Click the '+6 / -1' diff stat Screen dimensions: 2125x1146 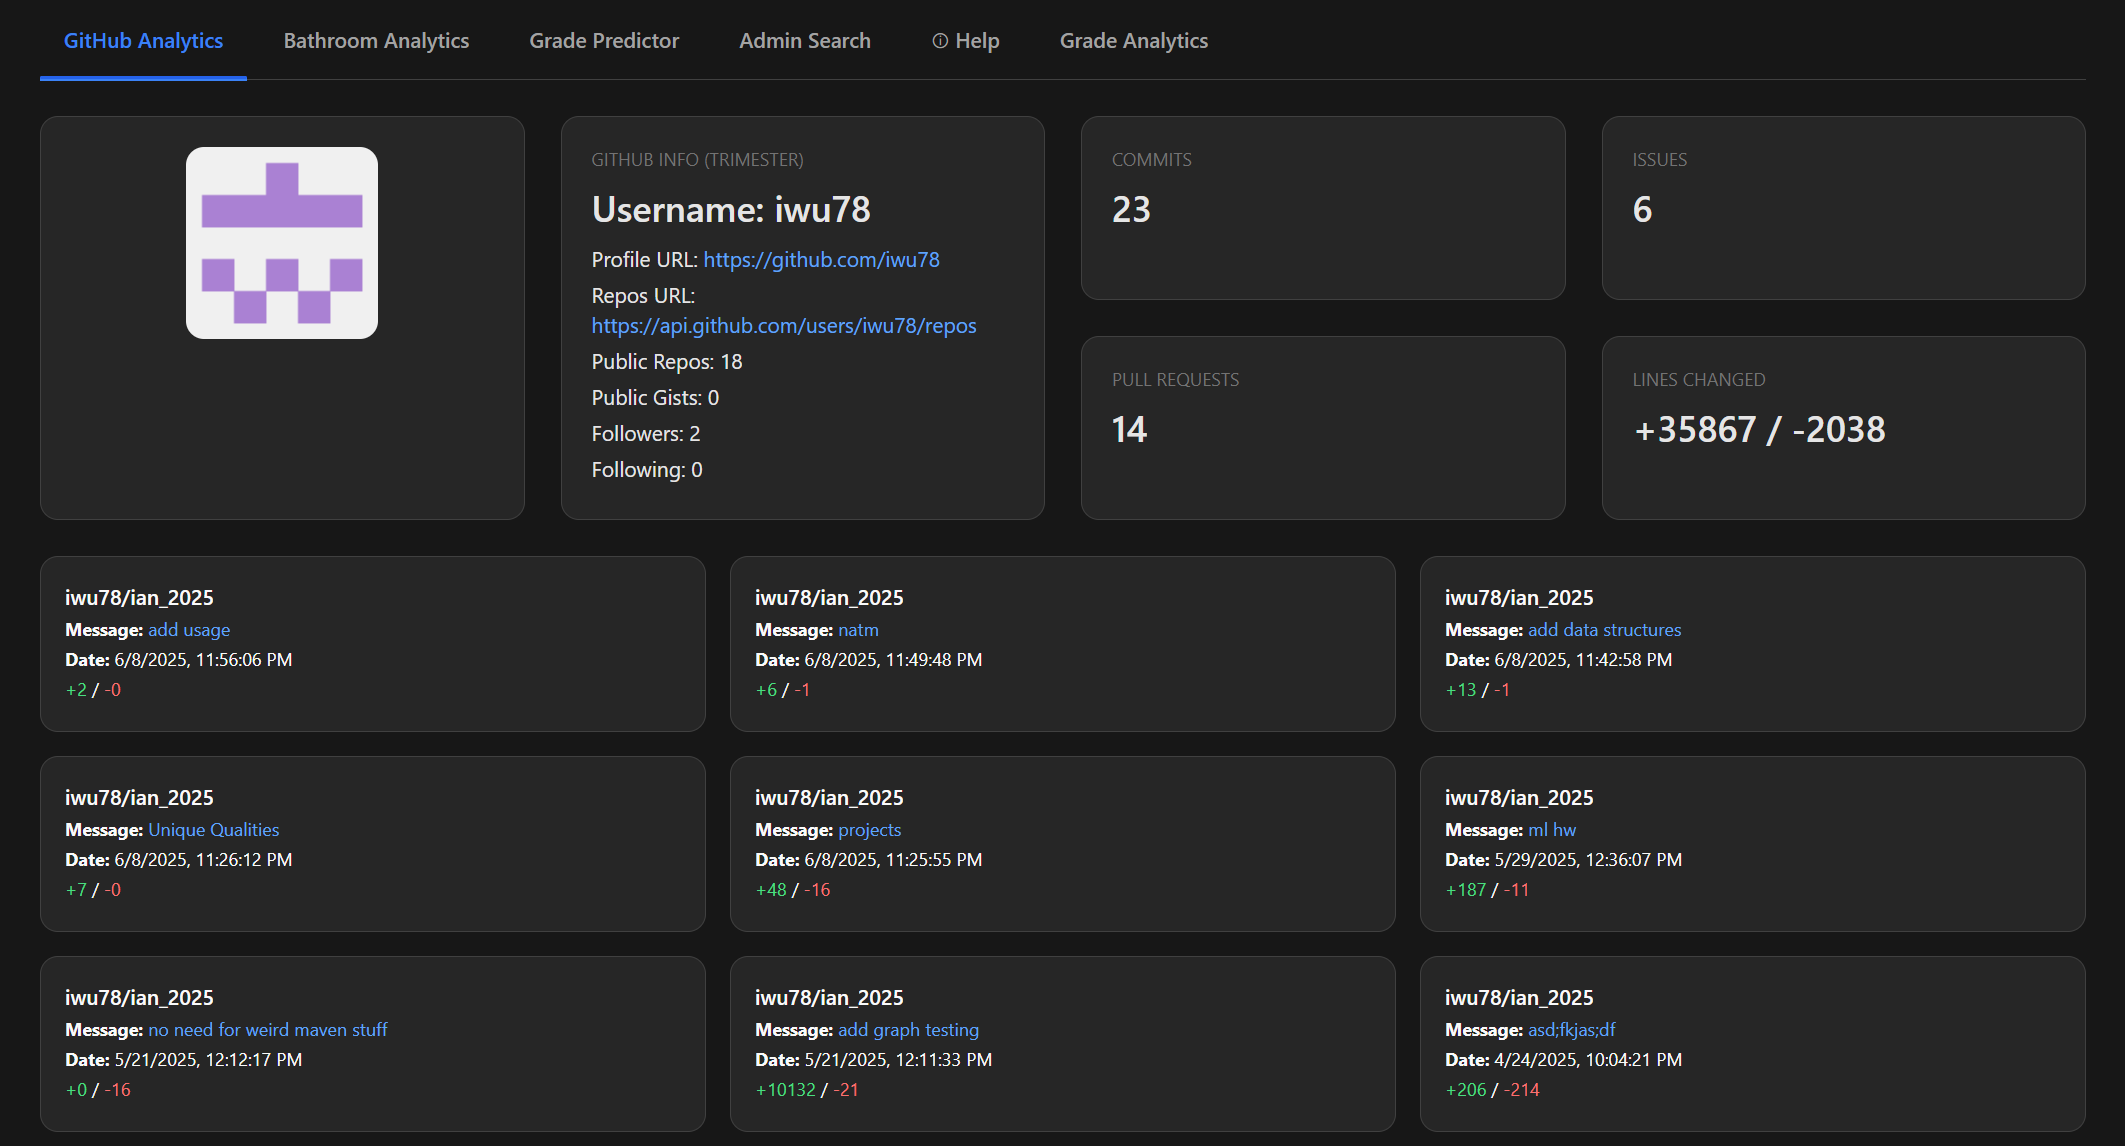point(783,690)
